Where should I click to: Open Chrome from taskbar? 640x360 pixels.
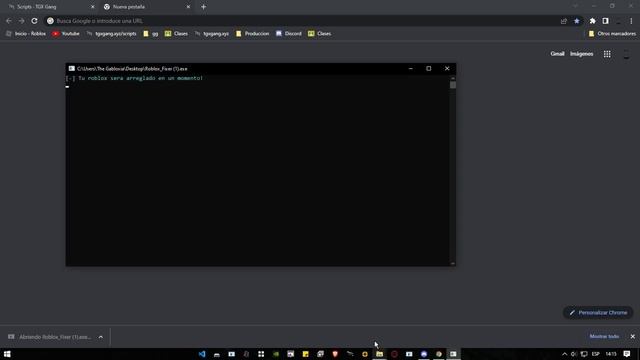[439, 354]
